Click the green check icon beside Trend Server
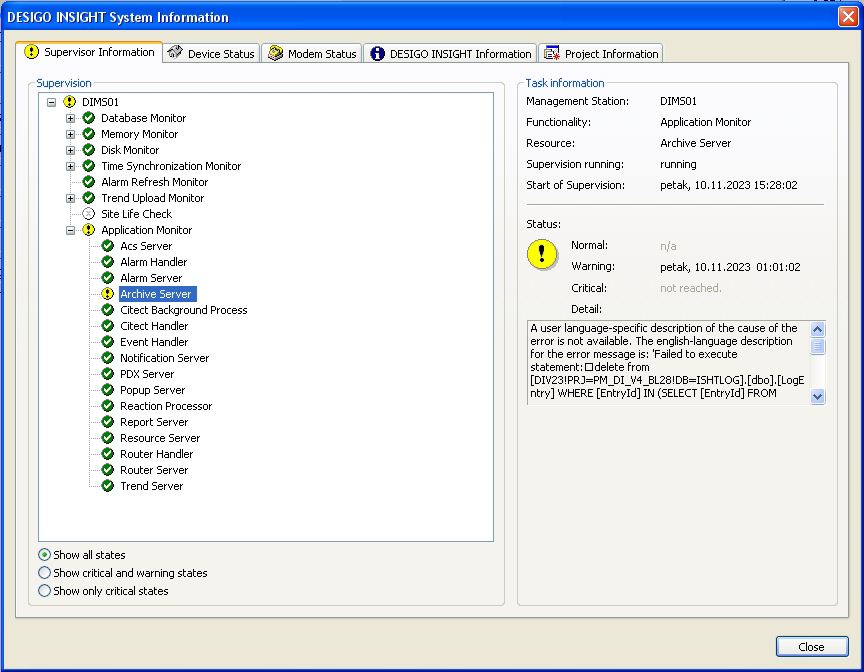Screen dimensions: 864x672 (108, 486)
